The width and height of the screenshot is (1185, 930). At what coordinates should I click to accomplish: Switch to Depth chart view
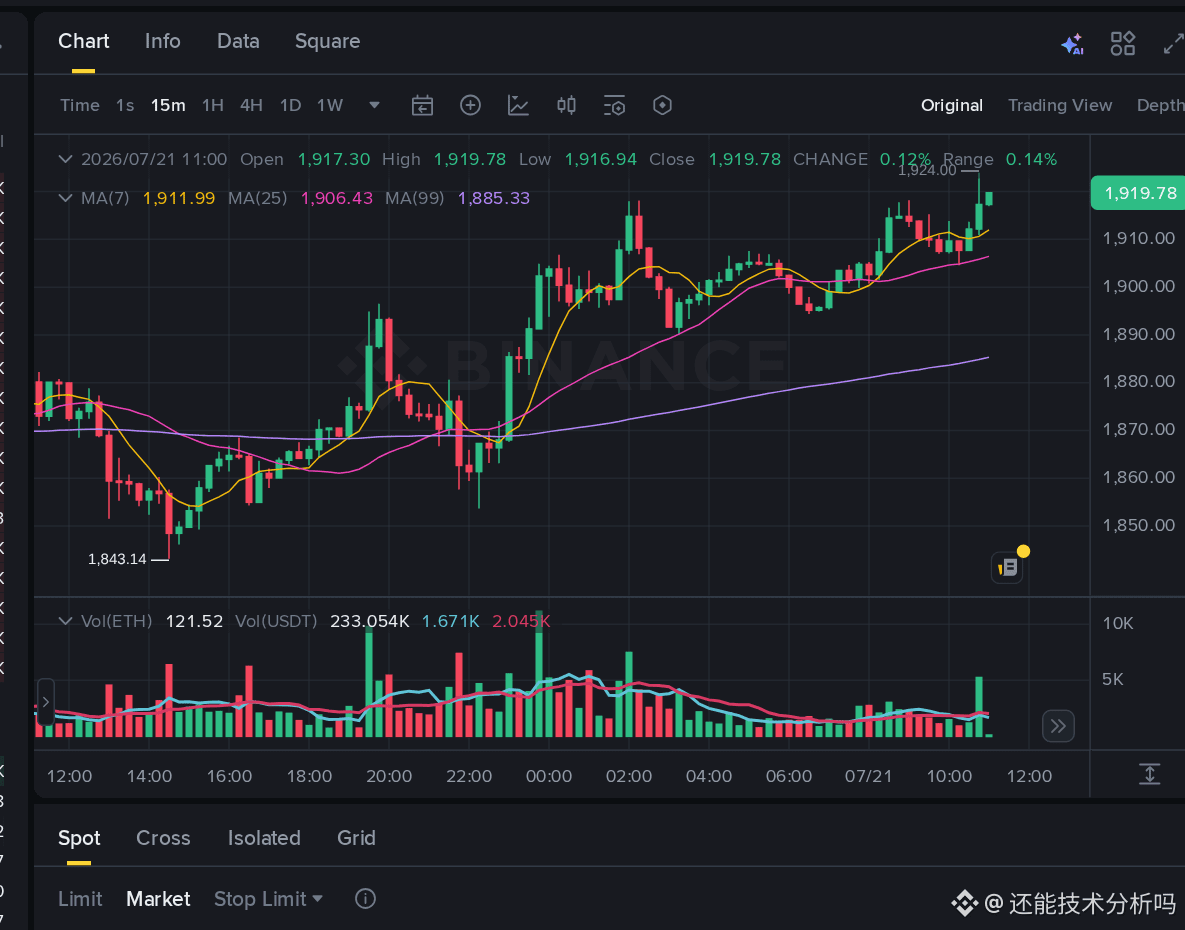click(x=1160, y=105)
